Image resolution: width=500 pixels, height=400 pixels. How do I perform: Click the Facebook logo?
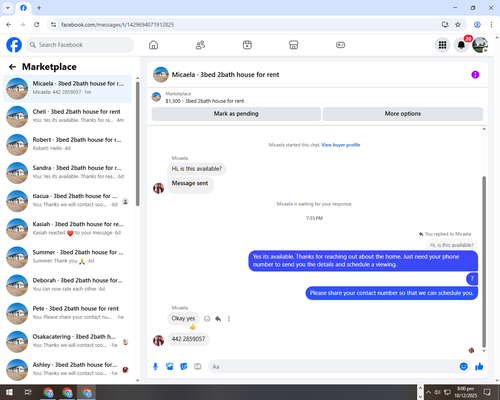[14, 45]
